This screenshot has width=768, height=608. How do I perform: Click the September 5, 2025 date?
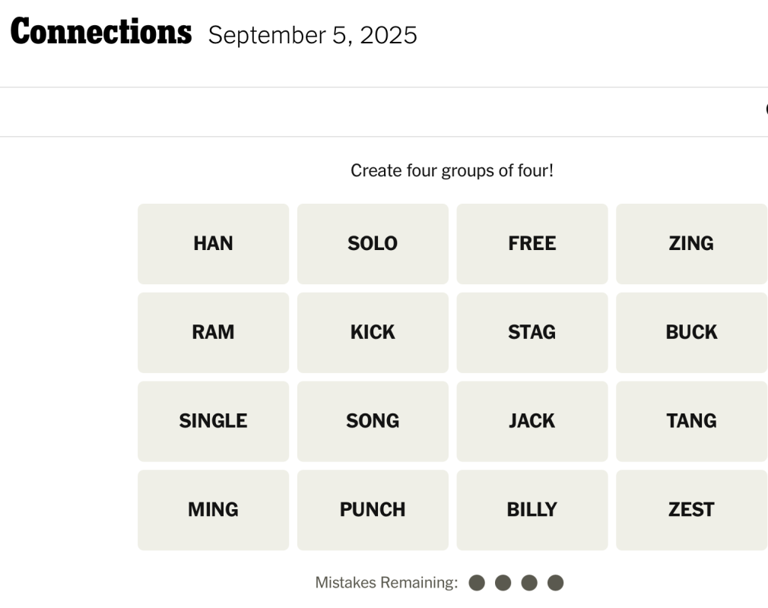click(x=313, y=36)
